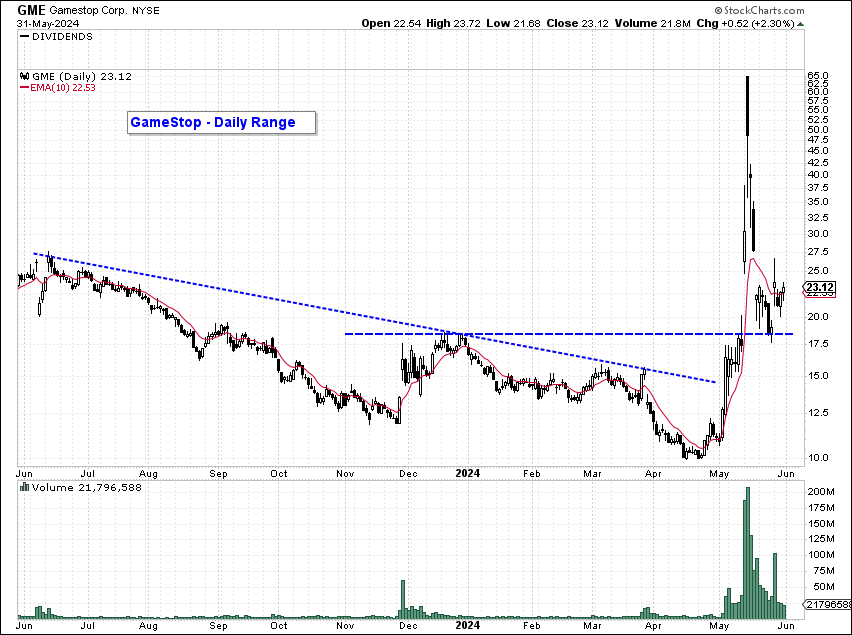Click the StockCharts.com copyright label
The height and width of the screenshot is (635, 852).
click(x=759, y=10)
